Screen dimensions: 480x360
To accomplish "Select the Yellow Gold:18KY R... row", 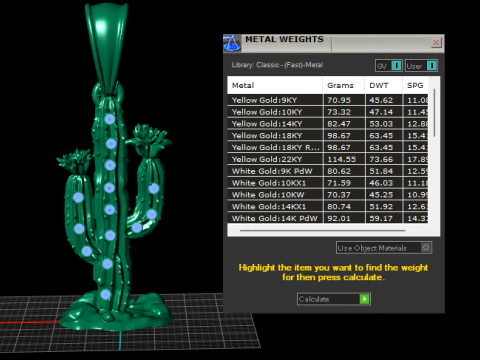I will point(328,147).
